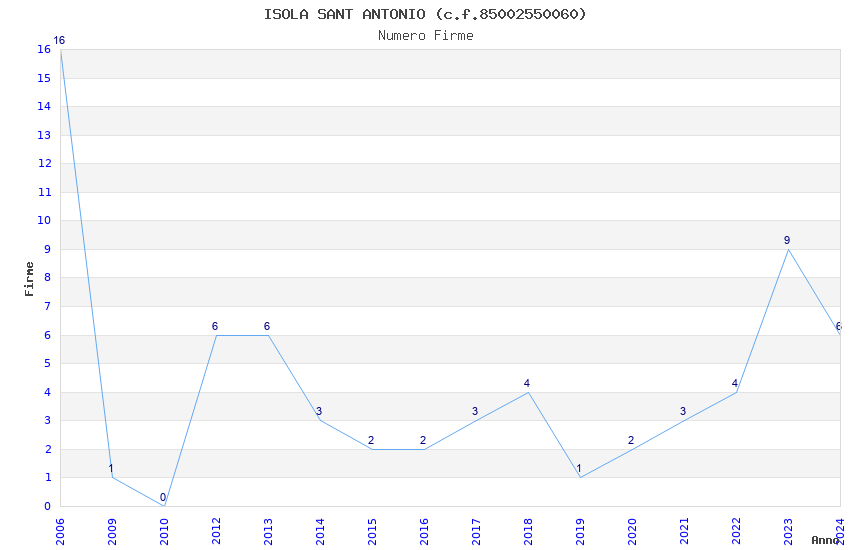Click the y-axis tick label 5
Screen dimensions: 850x550
pyautogui.click(x=48, y=363)
